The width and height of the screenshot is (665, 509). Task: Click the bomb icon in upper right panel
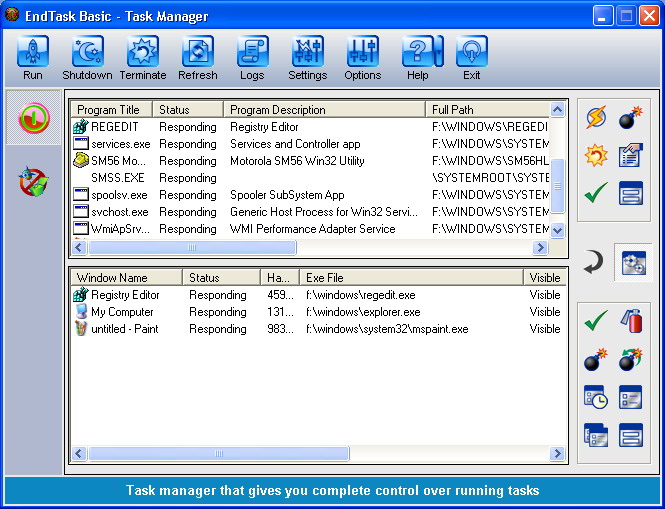coord(631,117)
